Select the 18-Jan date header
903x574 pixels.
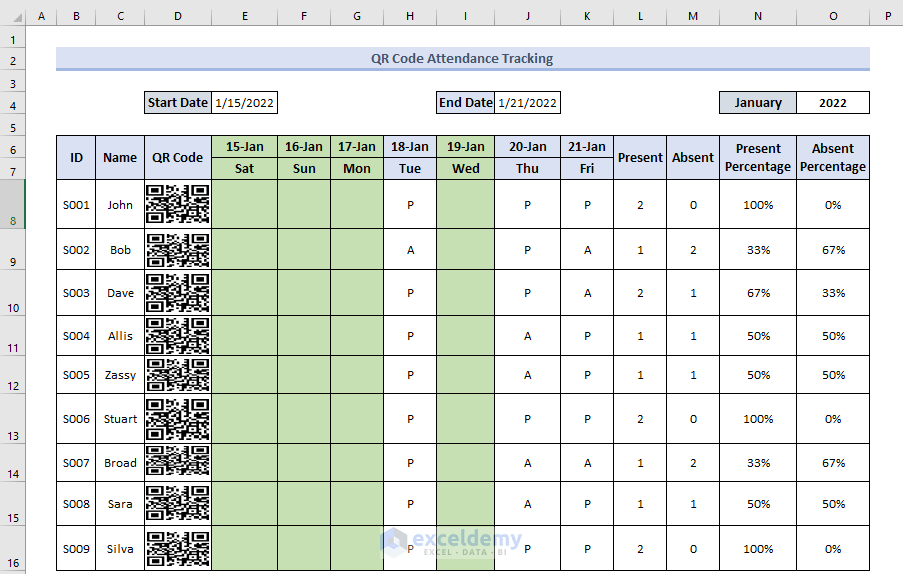click(409, 147)
